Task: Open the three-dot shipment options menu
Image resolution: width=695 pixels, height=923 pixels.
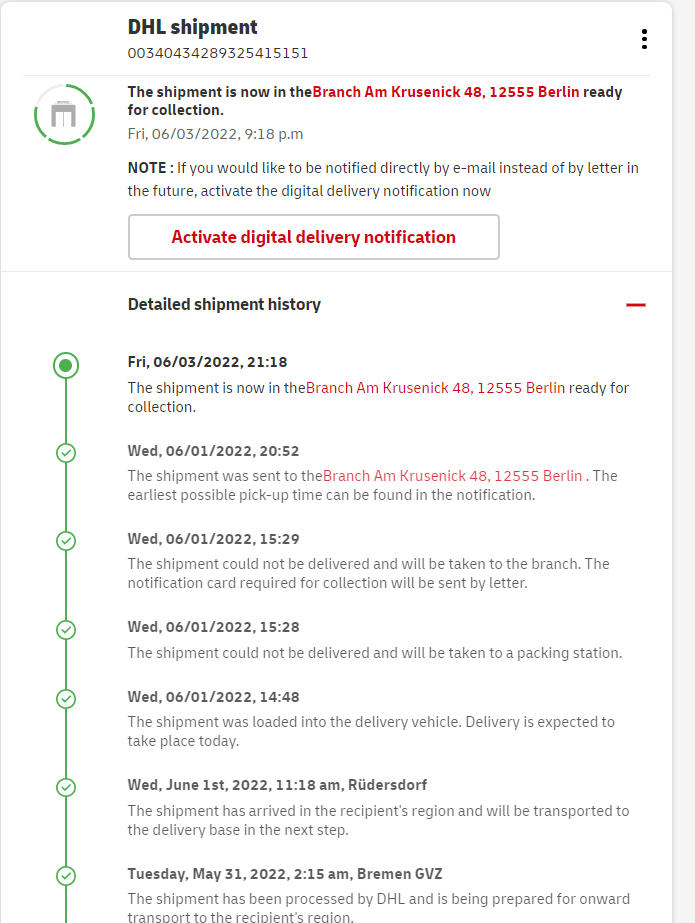Action: [x=644, y=39]
